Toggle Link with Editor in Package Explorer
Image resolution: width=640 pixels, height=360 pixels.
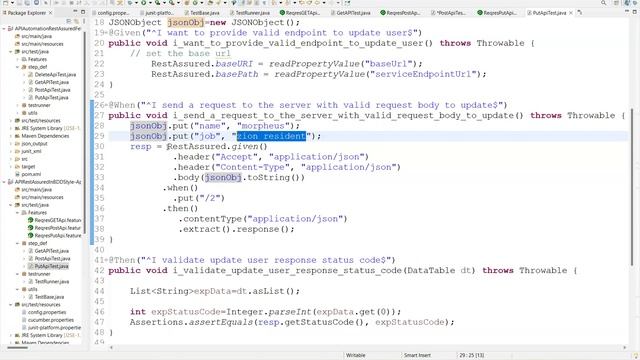(x=76, y=21)
